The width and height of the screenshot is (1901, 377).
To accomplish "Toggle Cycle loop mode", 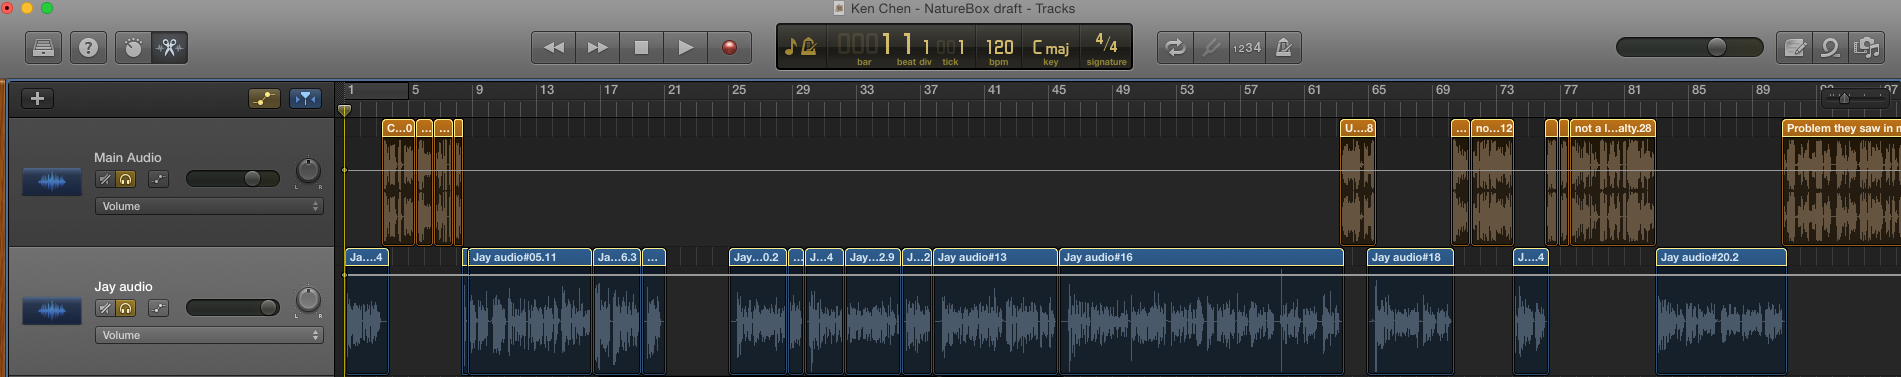I will click(x=1175, y=47).
